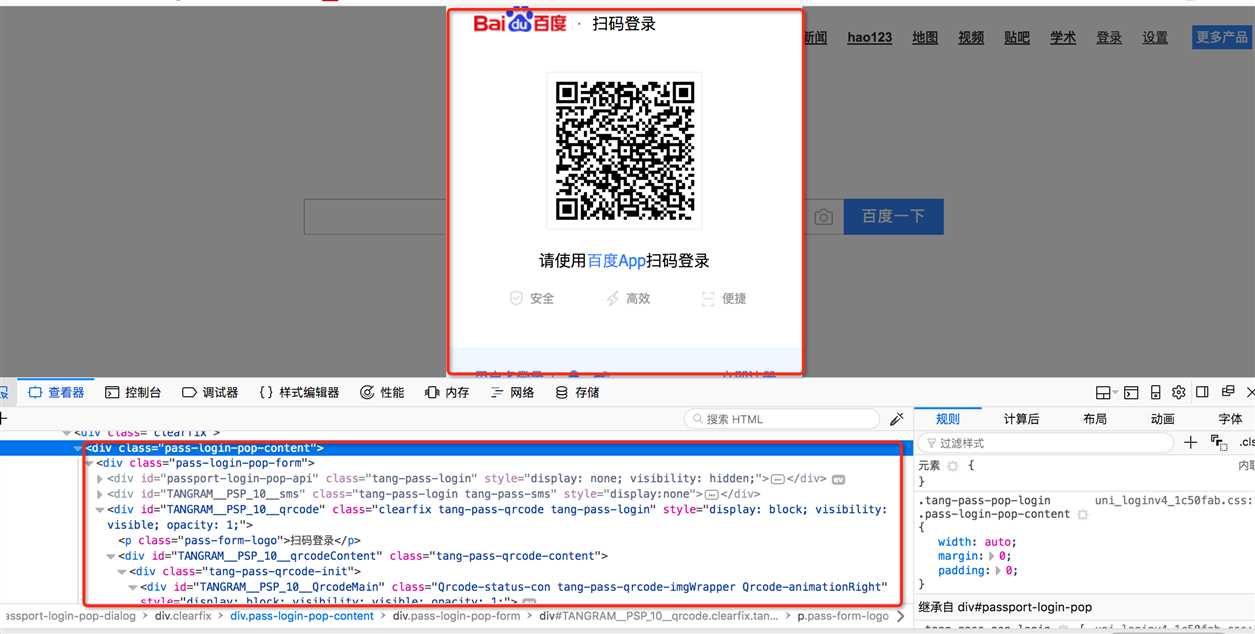Image resolution: width=1255 pixels, height=634 pixels.
Task: Open the 查看器 inspector tab
Action: 57,393
